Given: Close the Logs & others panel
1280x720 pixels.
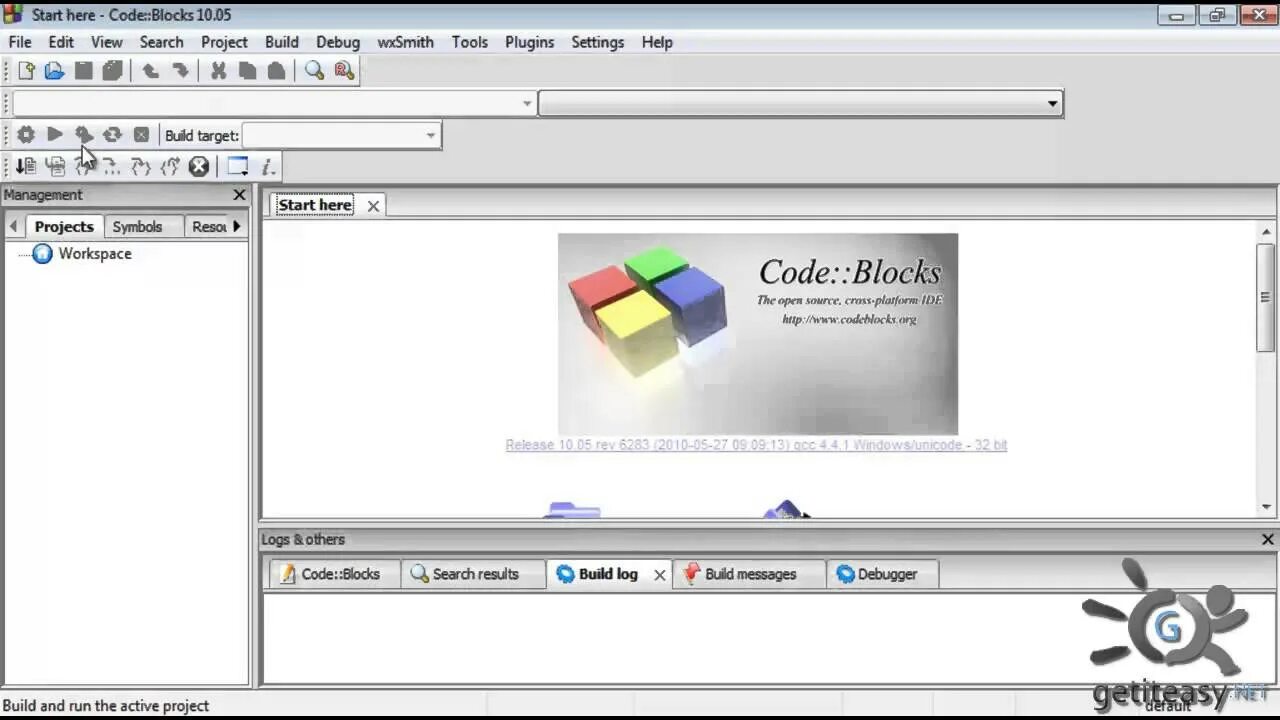Looking at the screenshot, I should [x=1267, y=539].
